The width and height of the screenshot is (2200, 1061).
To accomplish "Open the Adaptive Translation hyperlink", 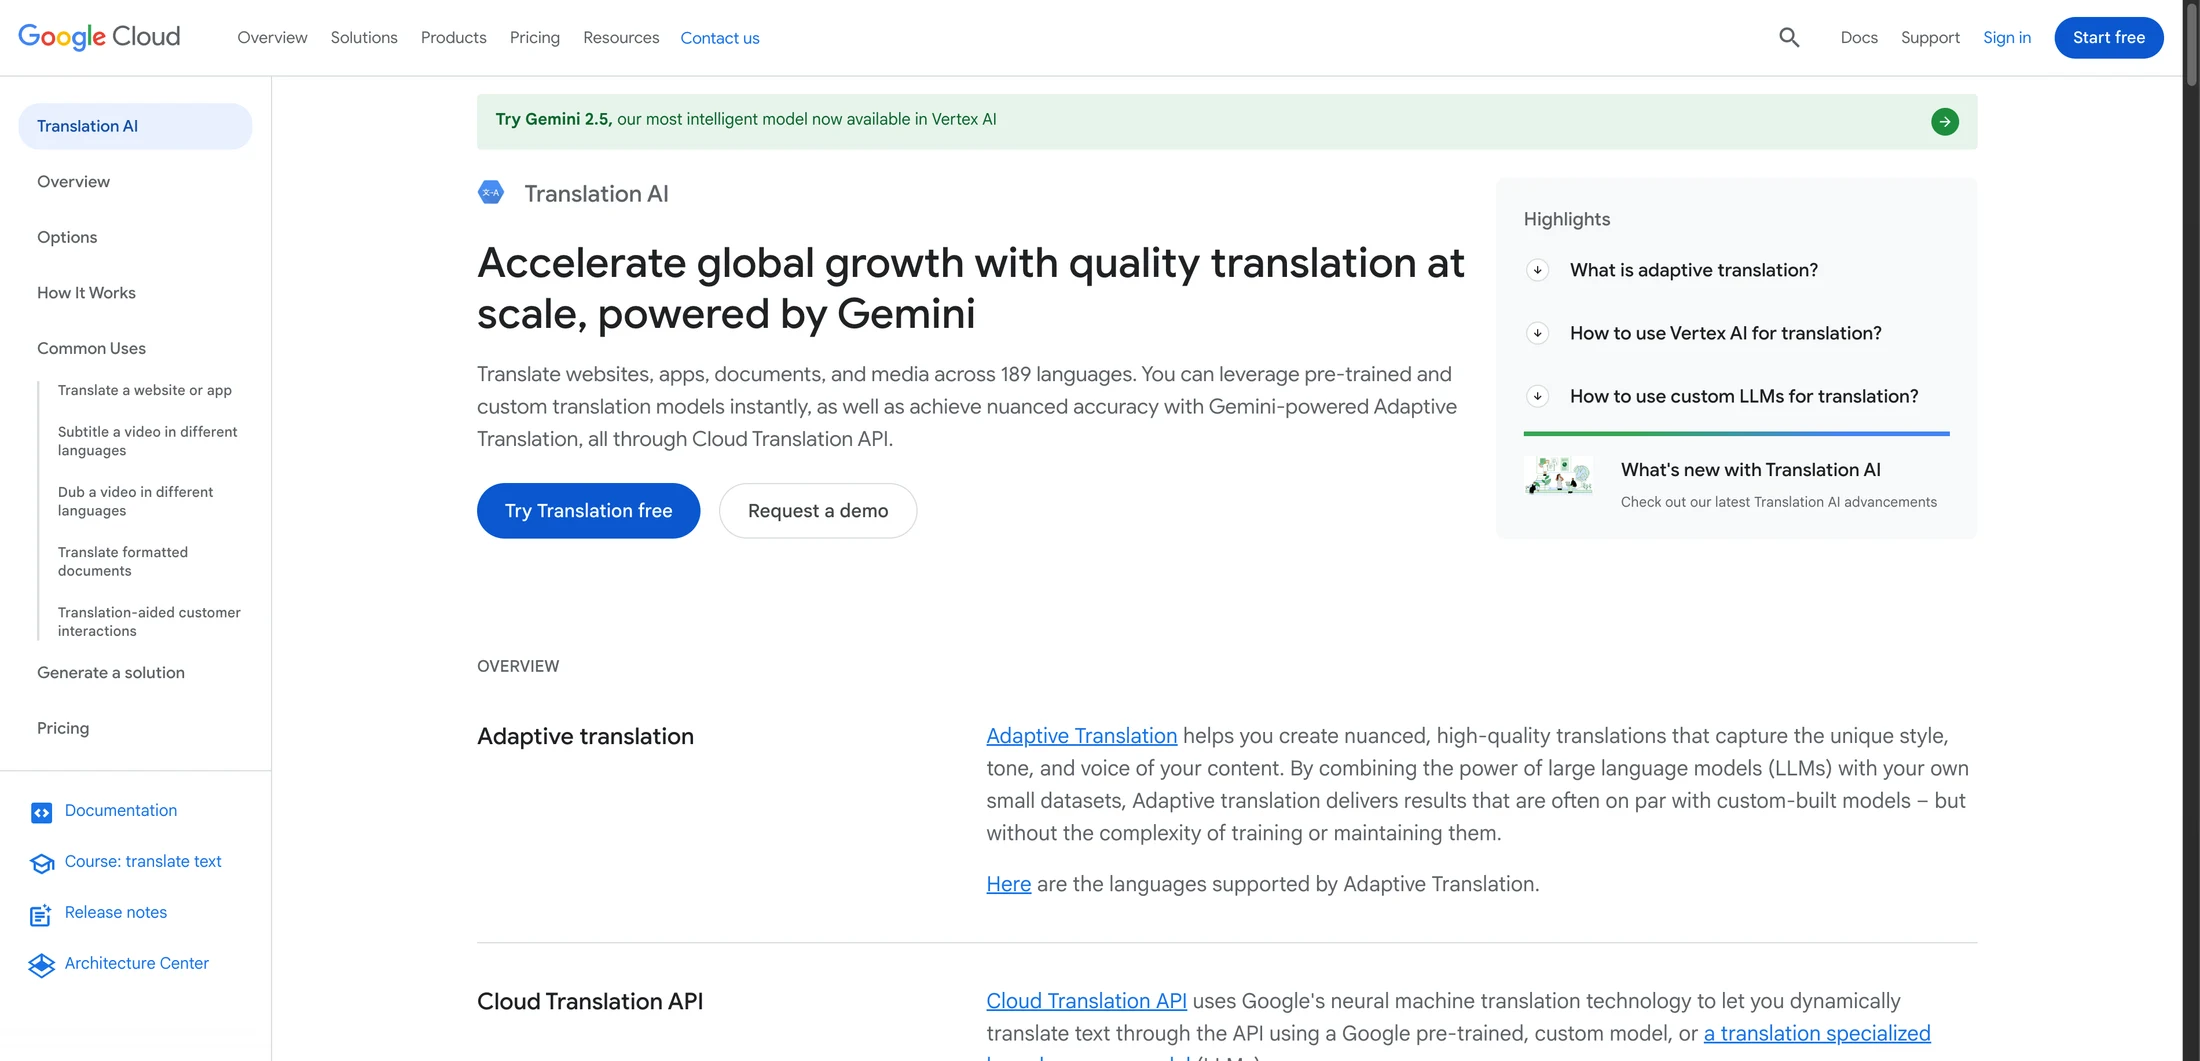I will (1081, 736).
